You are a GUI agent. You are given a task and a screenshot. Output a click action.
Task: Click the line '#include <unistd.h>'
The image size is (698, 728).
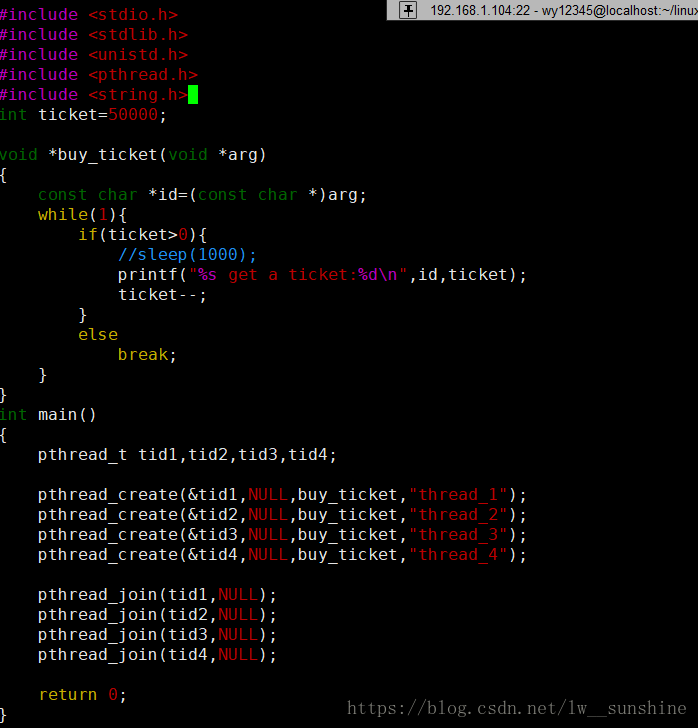coord(94,55)
